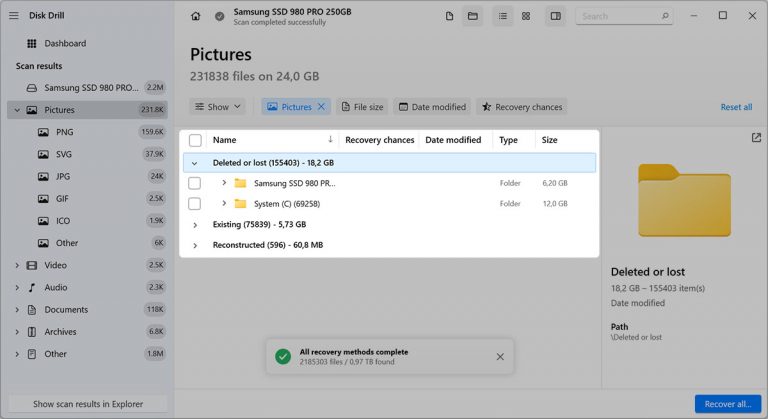Open the hamburger menu beside Disk Drill

point(14,16)
